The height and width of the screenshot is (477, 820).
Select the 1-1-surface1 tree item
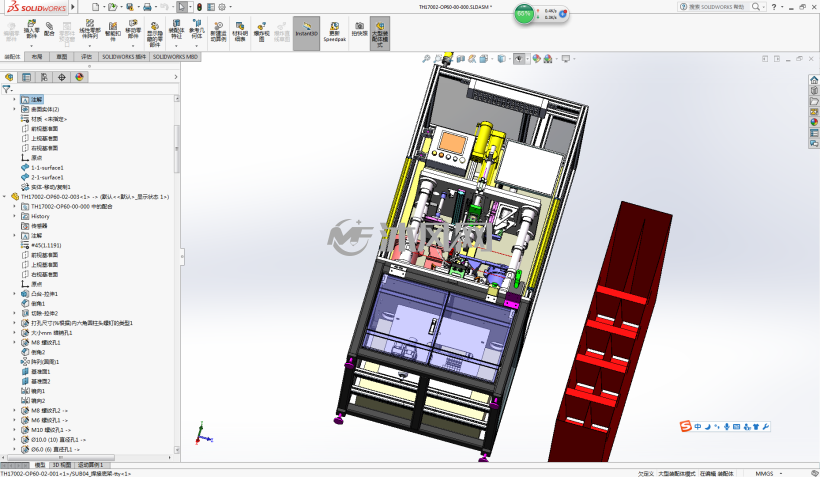click(x=41, y=167)
